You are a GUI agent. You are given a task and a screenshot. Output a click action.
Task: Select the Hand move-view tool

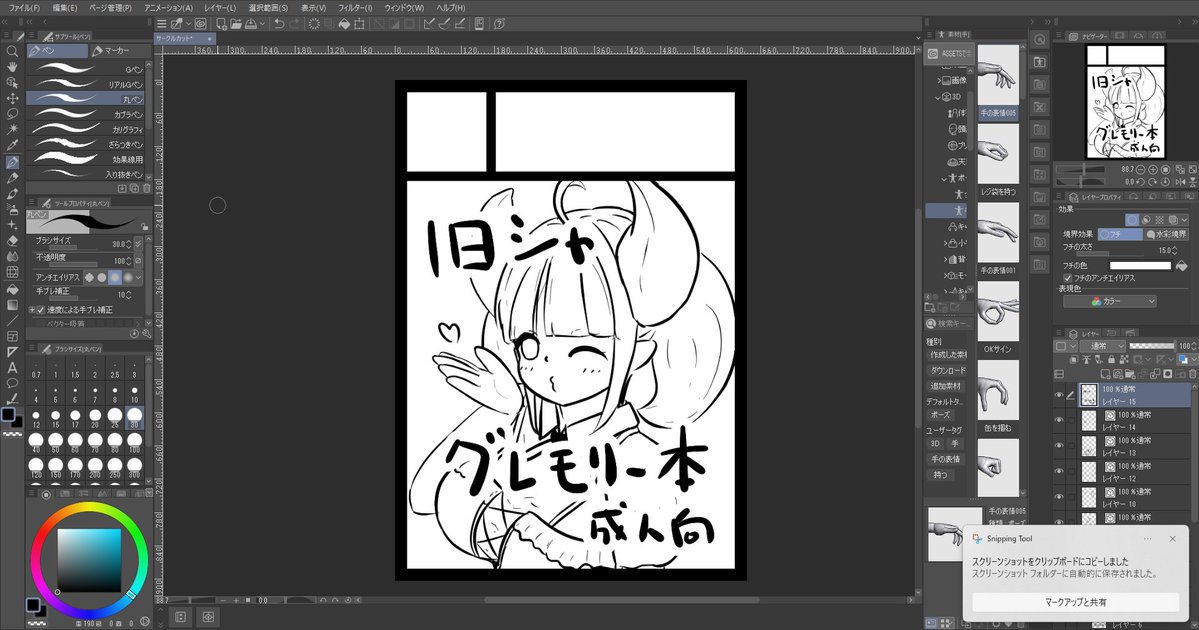pyautogui.click(x=12, y=67)
